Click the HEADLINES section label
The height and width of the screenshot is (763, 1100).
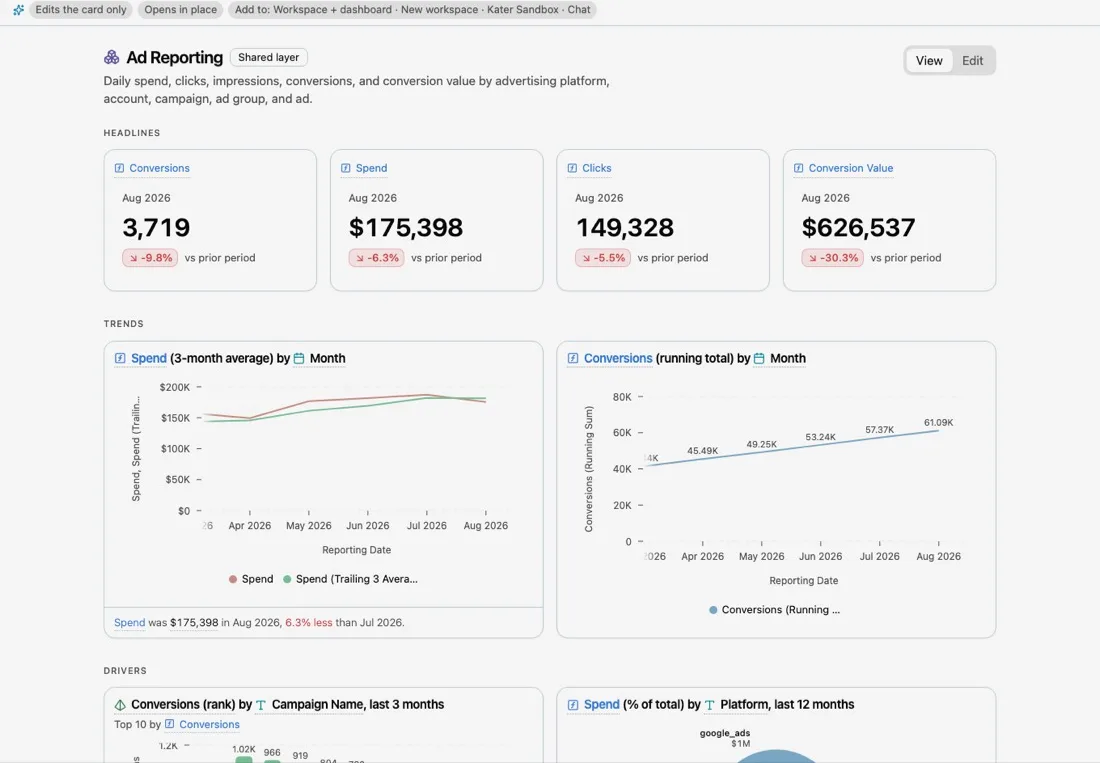coord(132,133)
